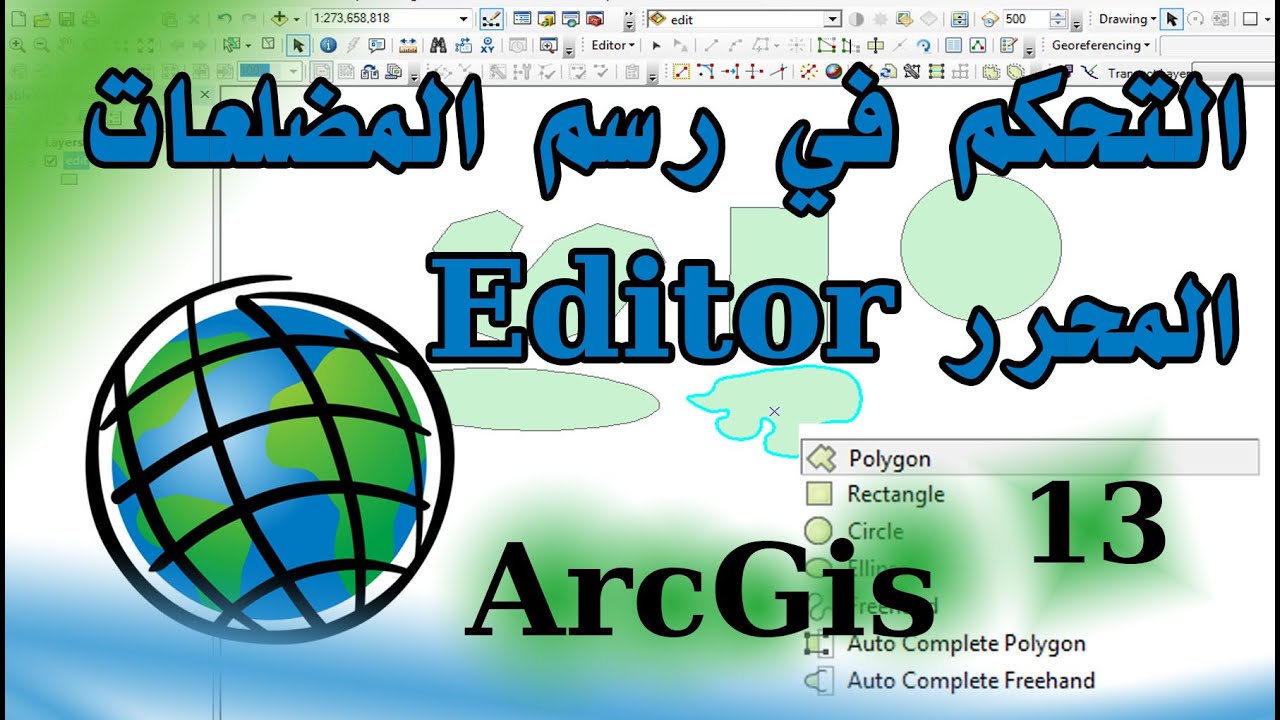Undo the last action
The width and height of the screenshot is (1280, 720).
224,19
